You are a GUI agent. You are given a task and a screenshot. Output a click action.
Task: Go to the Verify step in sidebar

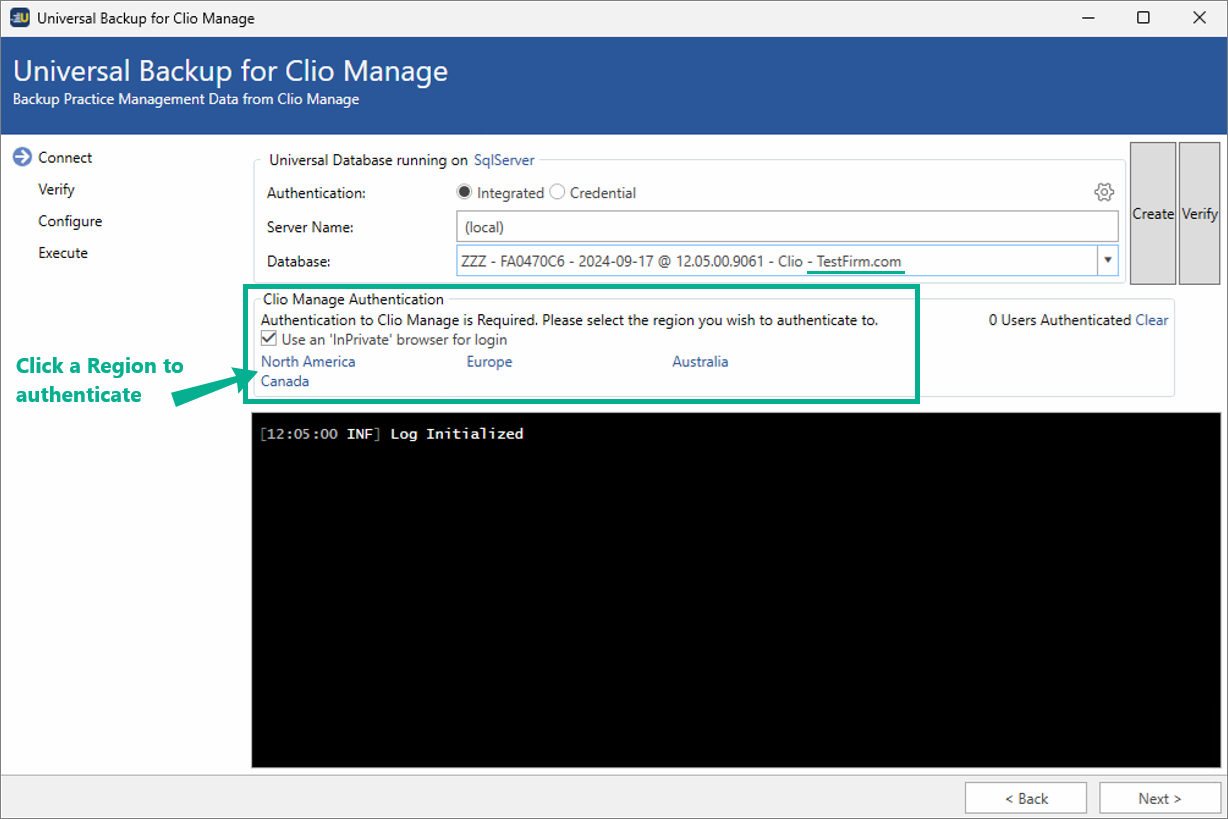pyautogui.click(x=56, y=189)
